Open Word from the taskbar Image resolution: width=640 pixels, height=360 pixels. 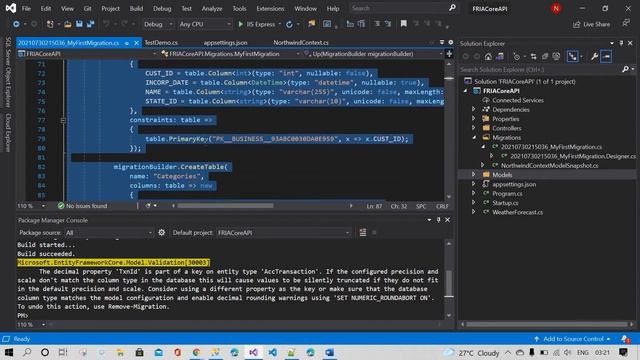(329, 352)
